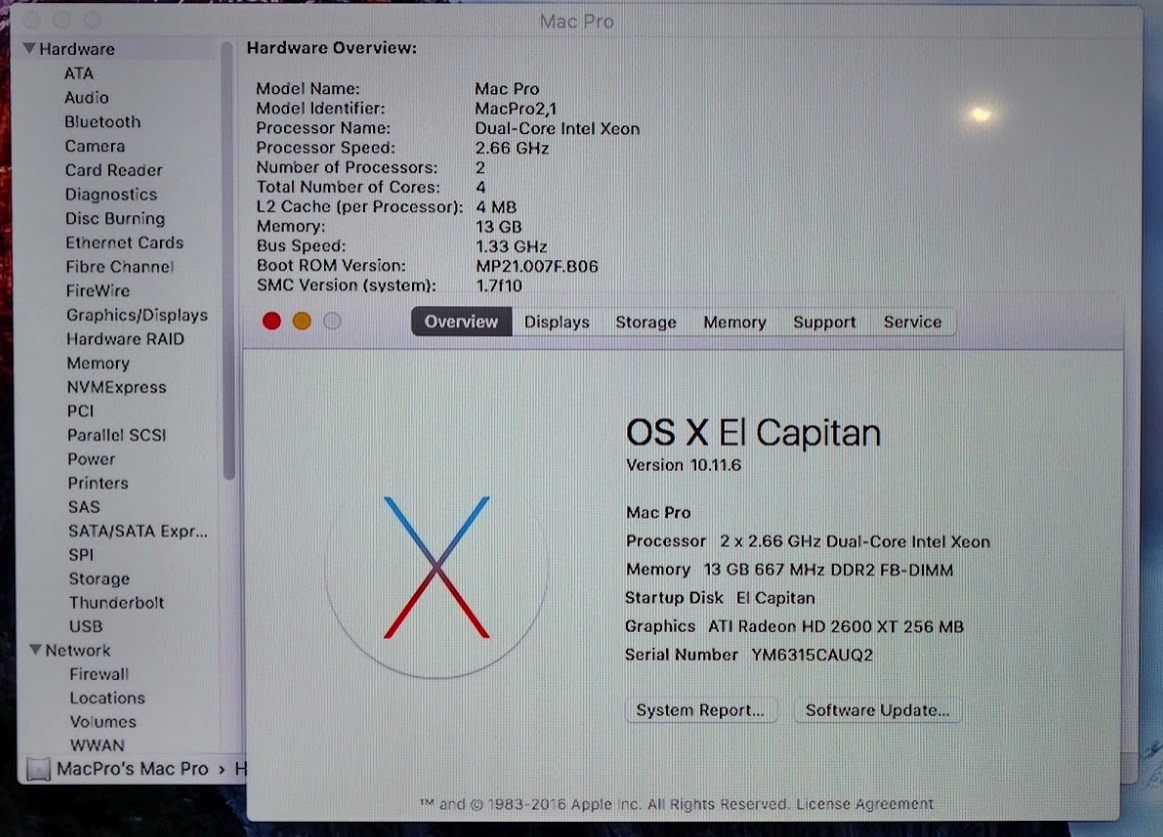1163x837 pixels.
Task: Select SAS in the sidebar
Action: point(84,507)
